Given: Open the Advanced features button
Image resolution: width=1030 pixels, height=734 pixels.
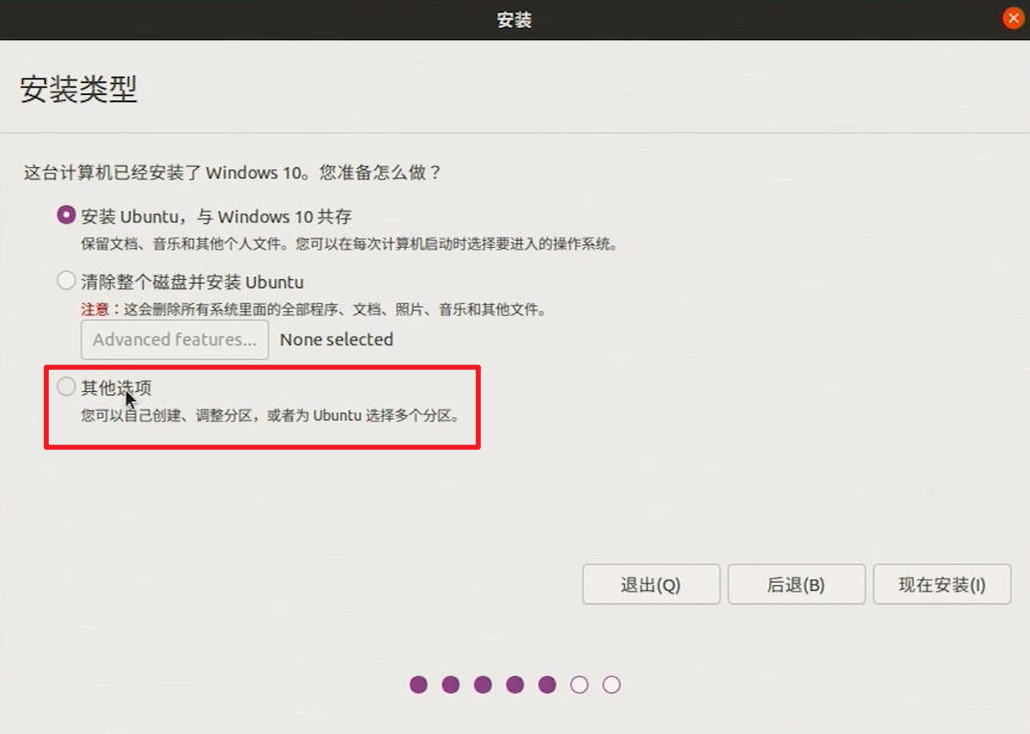Looking at the screenshot, I should pos(175,340).
